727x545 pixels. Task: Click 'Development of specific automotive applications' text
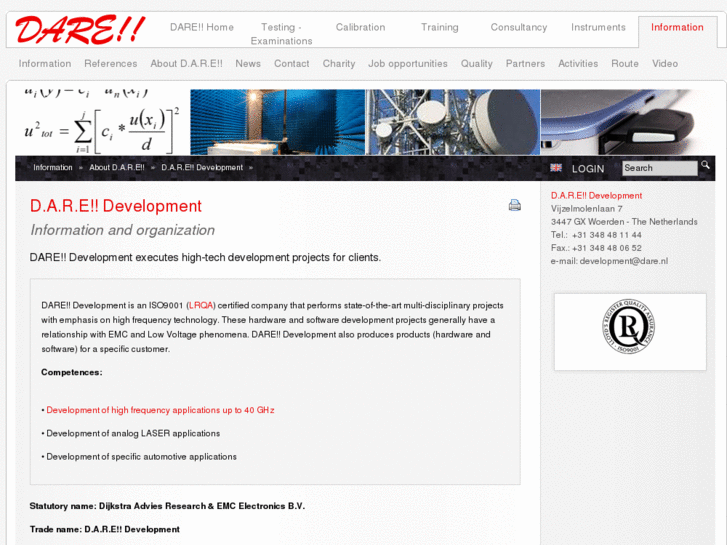pyautogui.click(x=141, y=457)
